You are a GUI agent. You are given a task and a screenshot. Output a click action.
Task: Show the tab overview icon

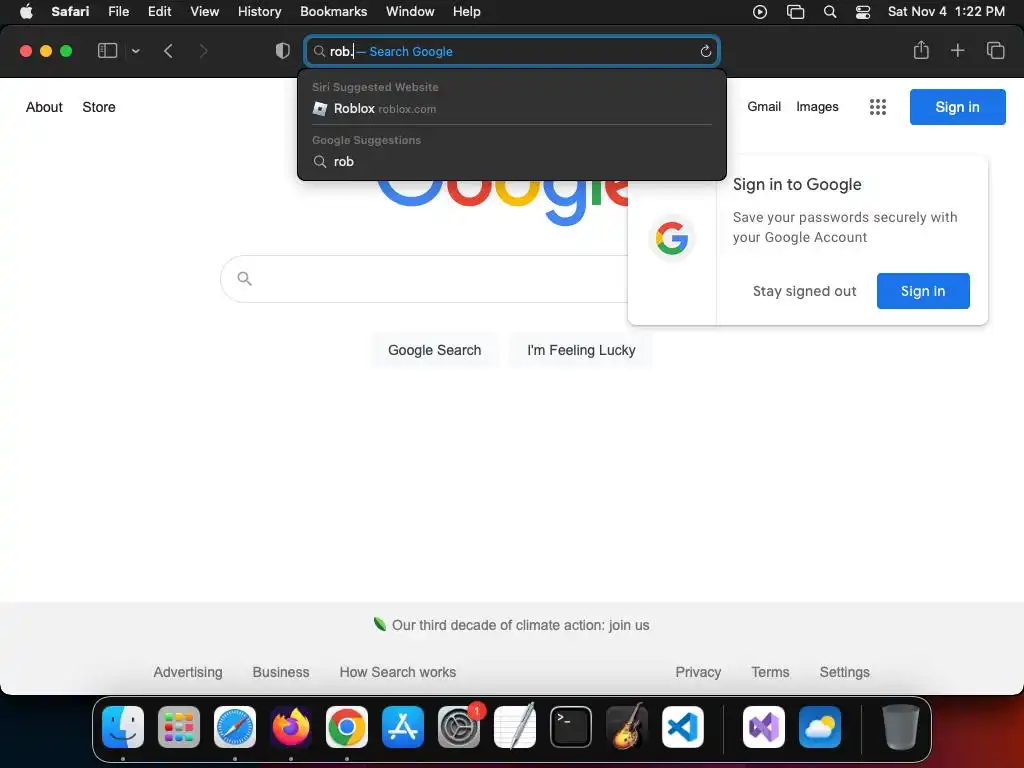[x=995, y=51]
